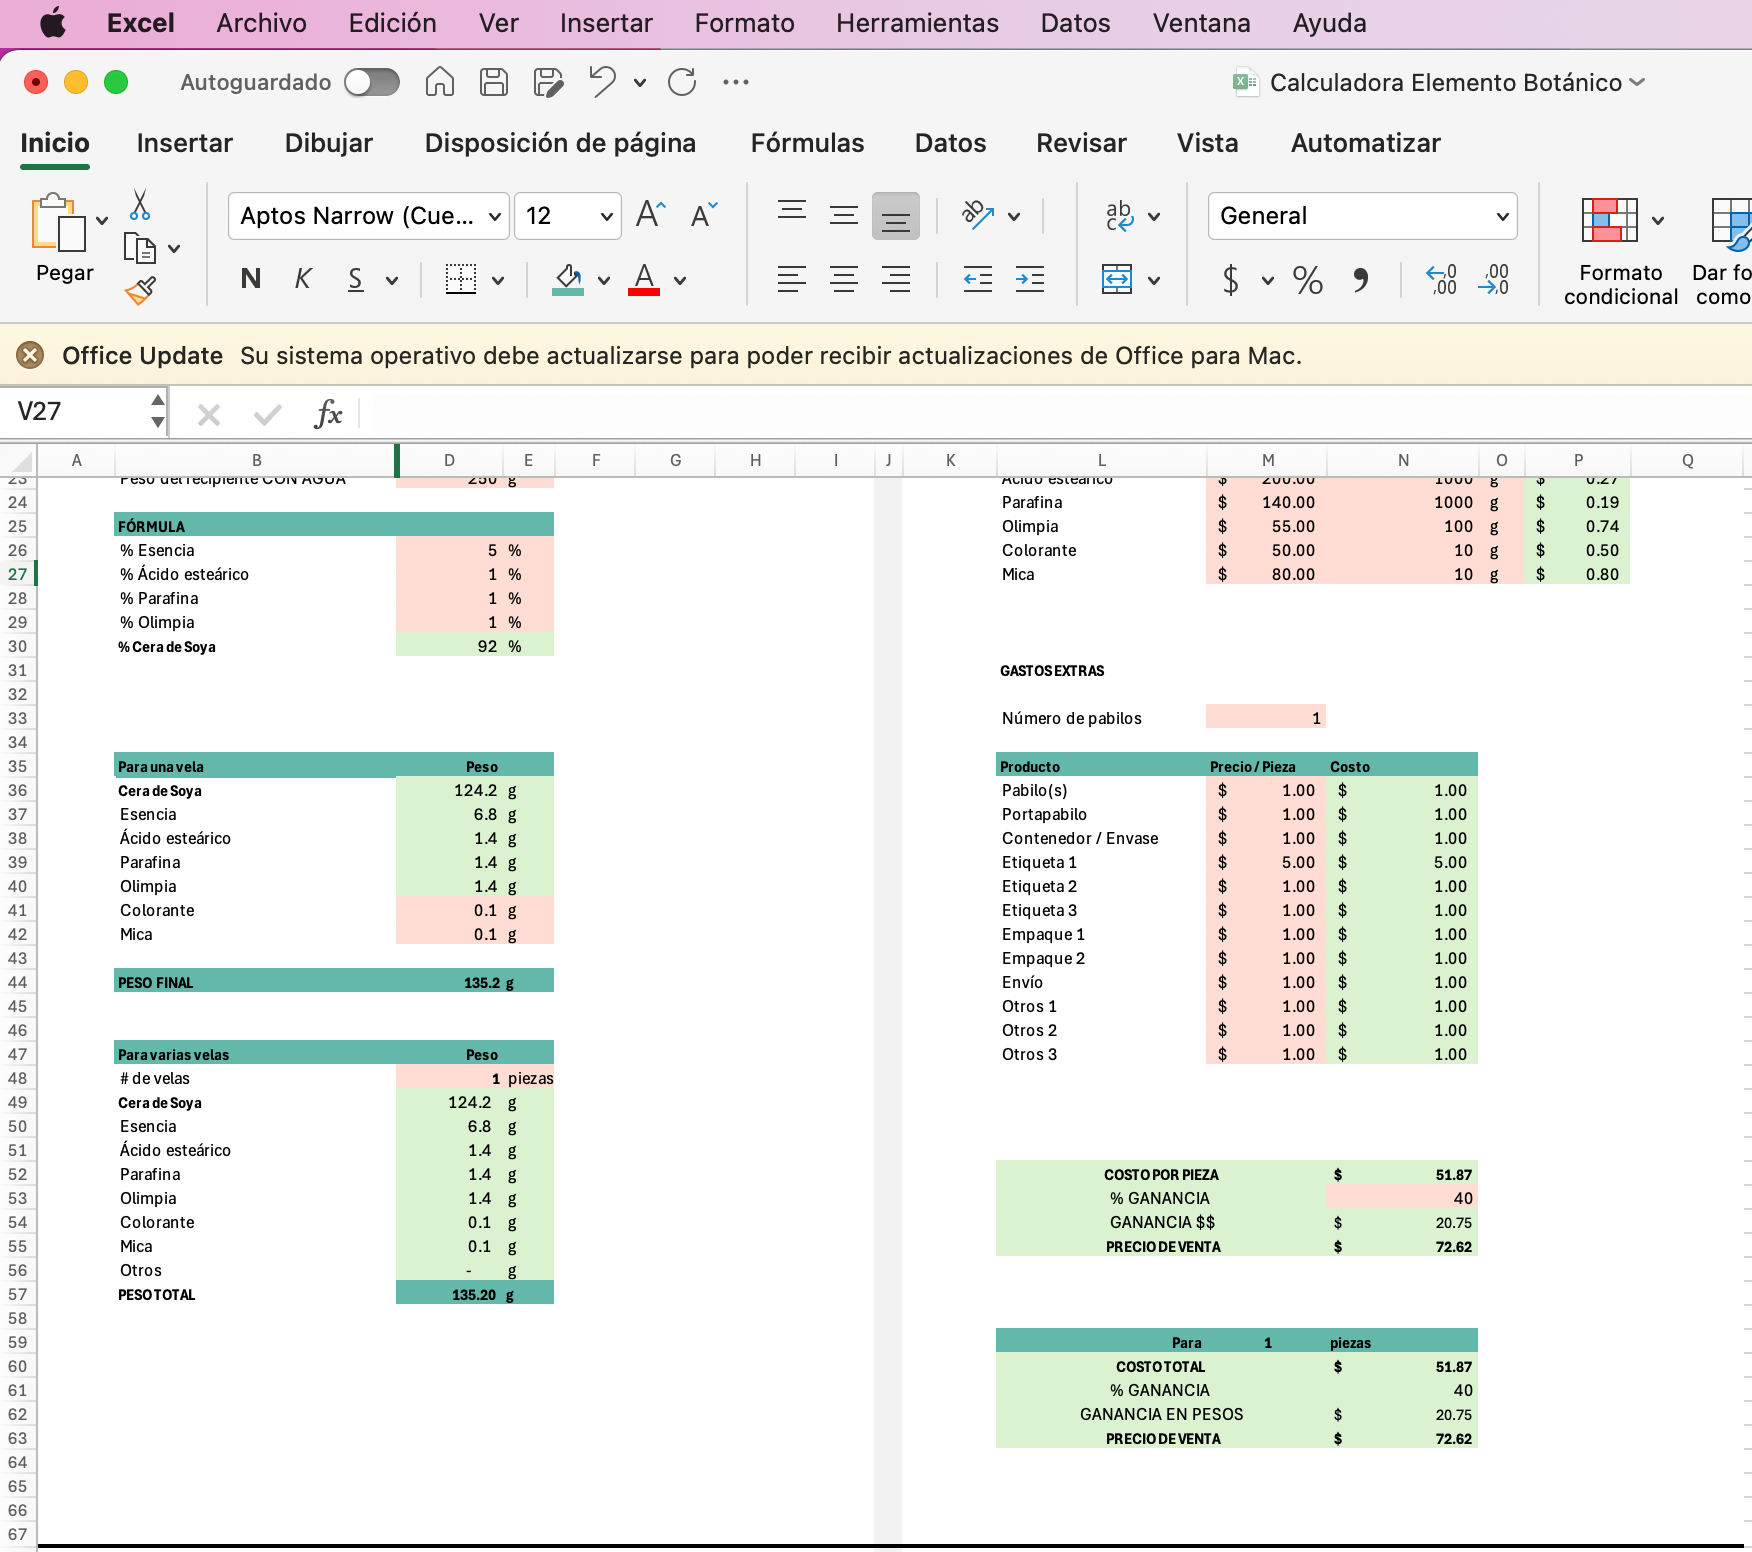Dismiss the Office Update notification bar
Screen dimensions: 1752x1552
pyautogui.click(x=31, y=355)
